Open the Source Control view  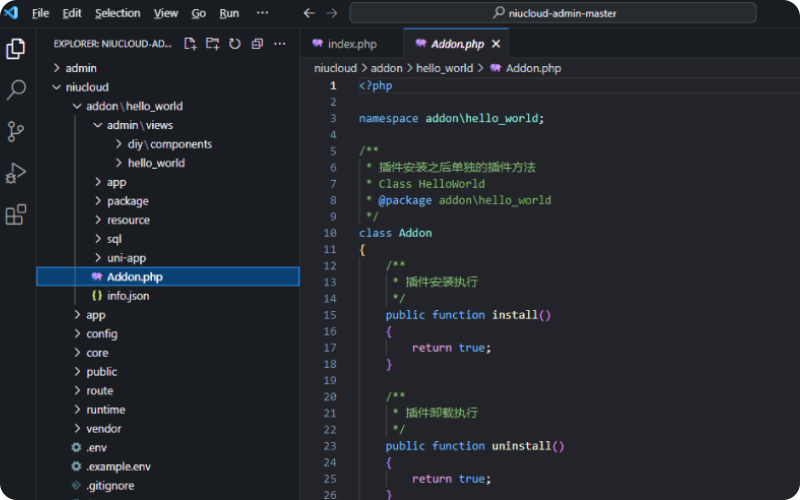[16, 132]
